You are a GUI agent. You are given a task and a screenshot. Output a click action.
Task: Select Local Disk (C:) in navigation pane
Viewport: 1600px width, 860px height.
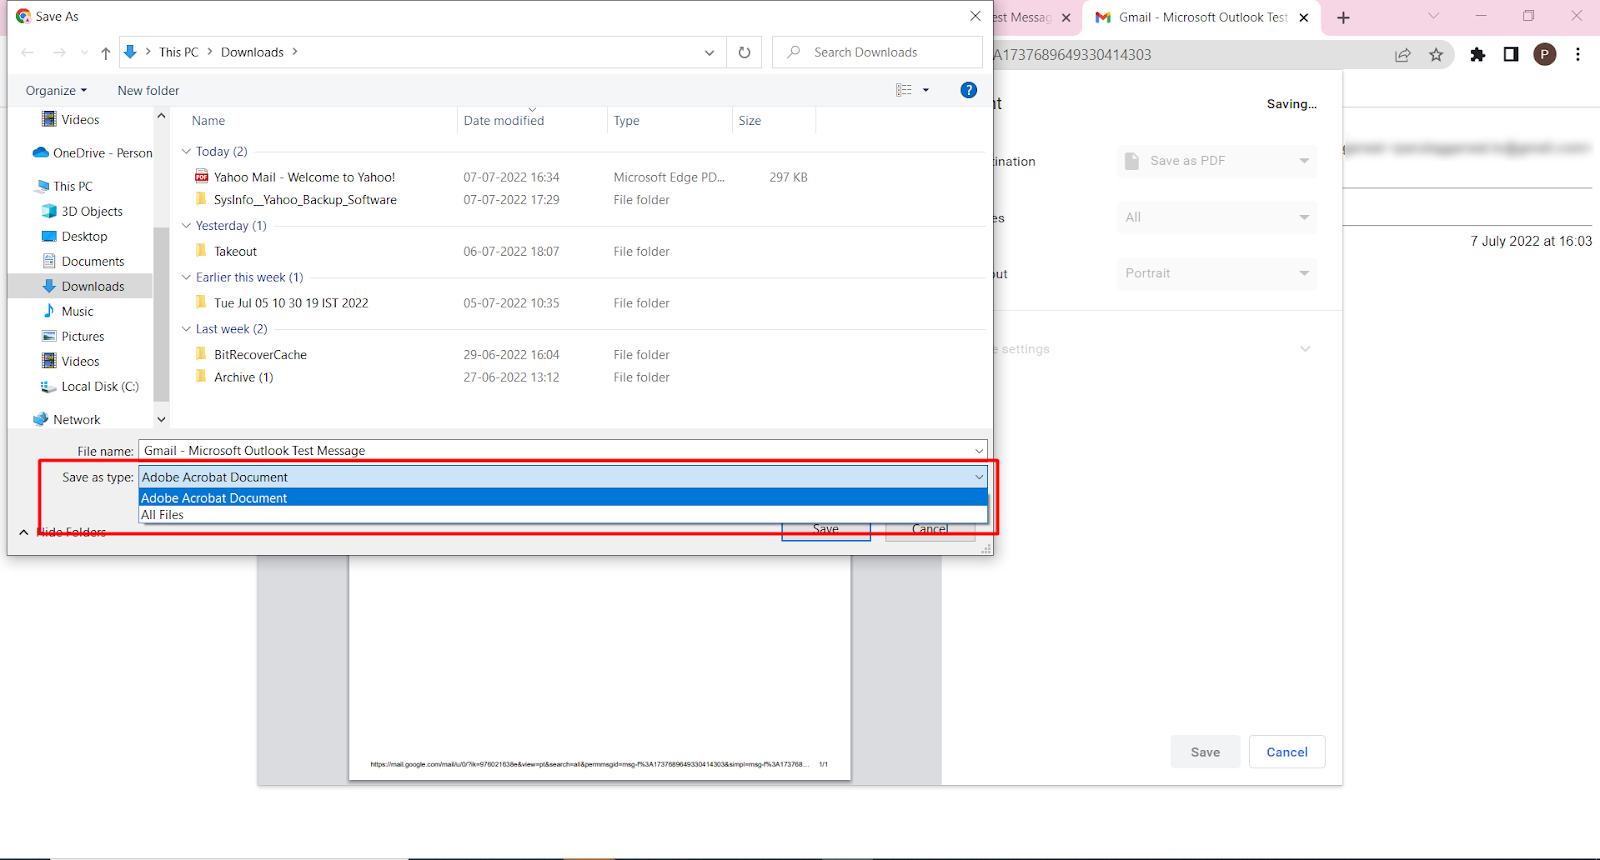(90, 386)
